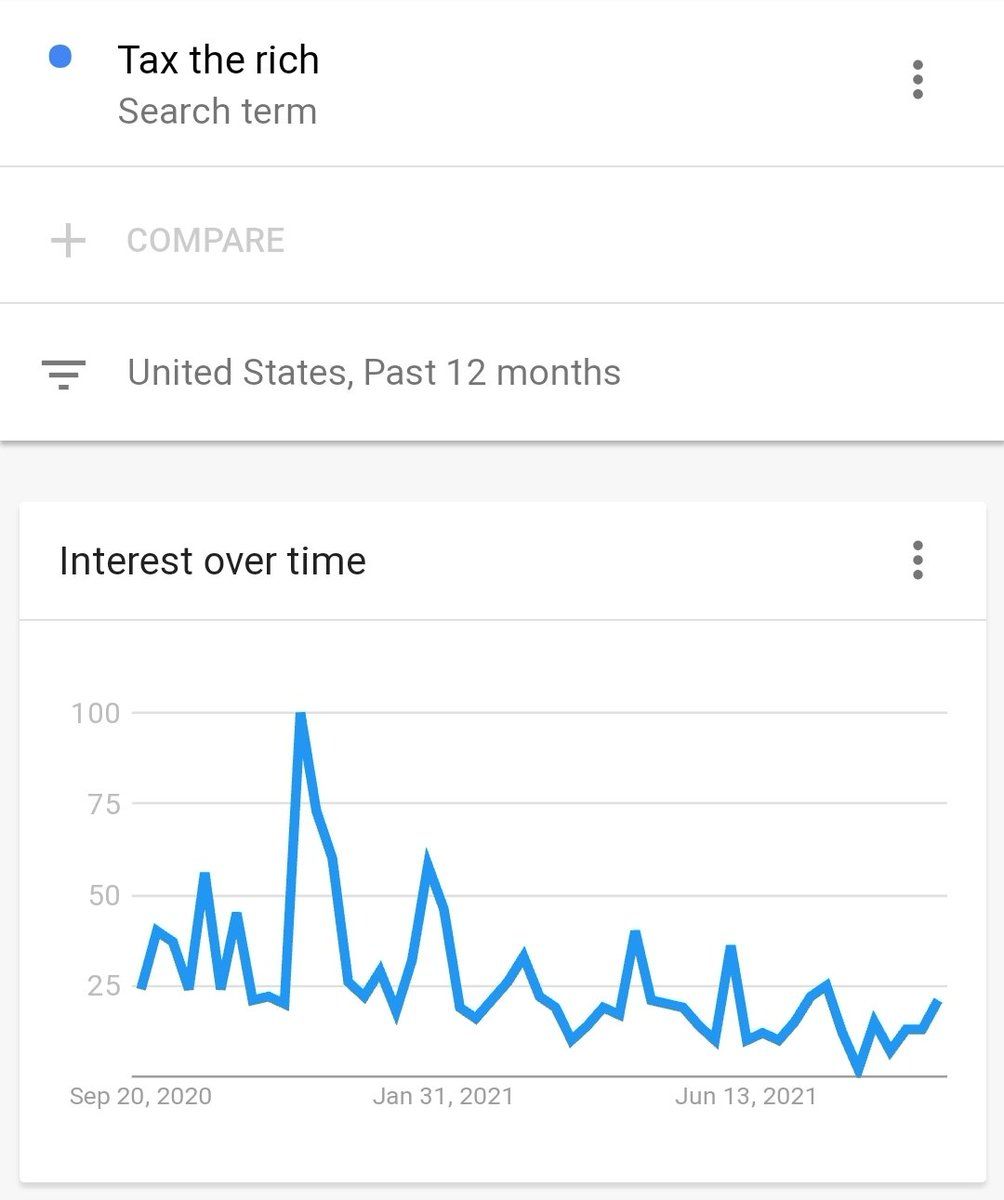
Task: Click the "Jan 31, 2021" axis date
Action: pyautogui.click(x=443, y=1096)
